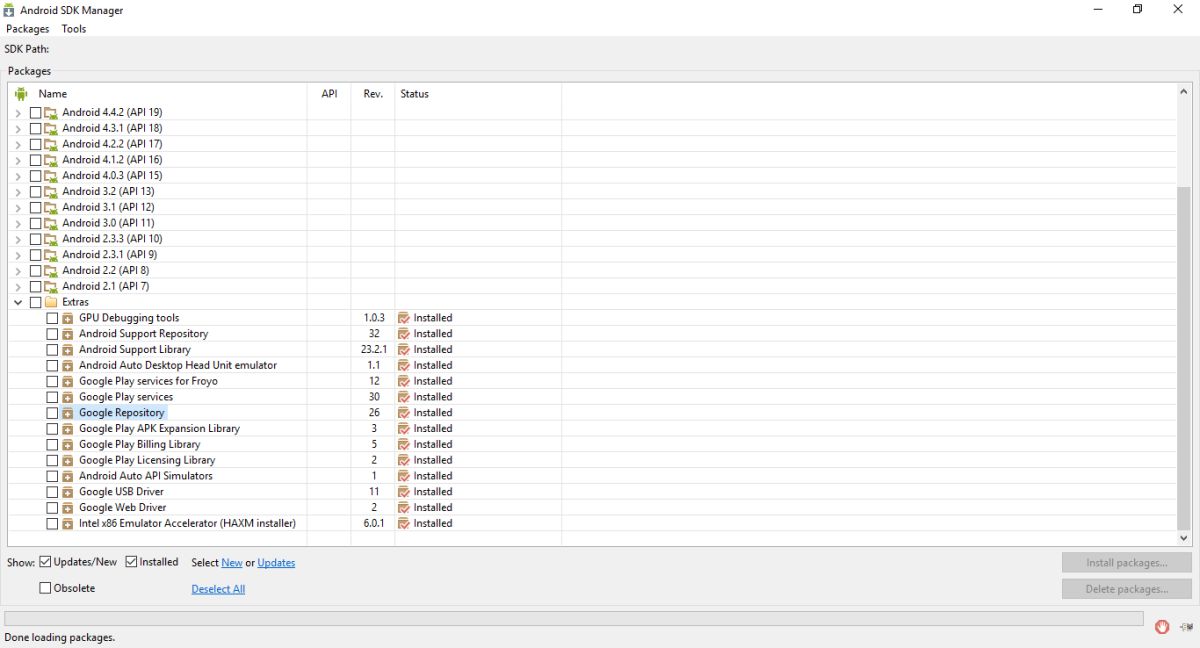Image resolution: width=1200 pixels, height=648 pixels.
Task: Open the Packages menu
Action: [27, 29]
